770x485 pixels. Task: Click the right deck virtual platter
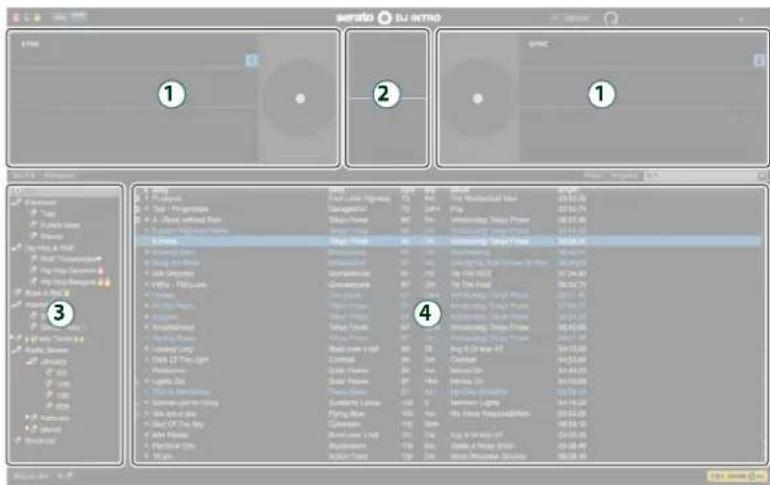click(477, 99)
